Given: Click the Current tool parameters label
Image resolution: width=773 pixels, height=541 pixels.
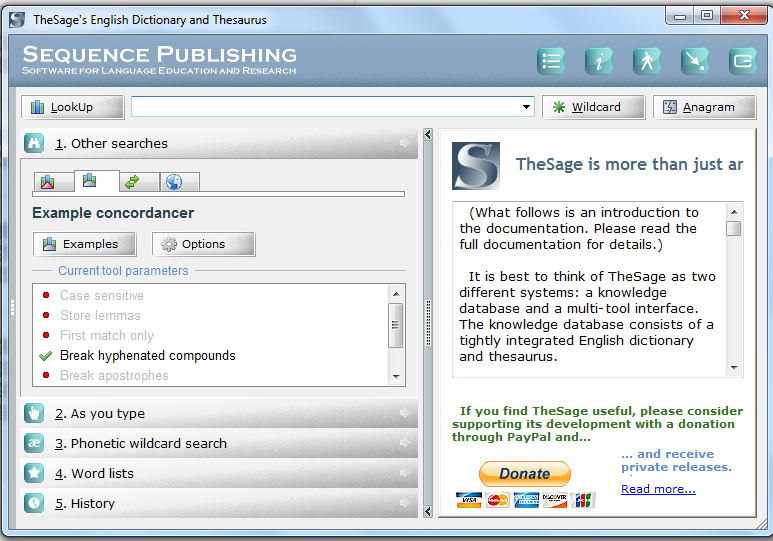Looking at the screenshot, I should click(x=123, y=271).
